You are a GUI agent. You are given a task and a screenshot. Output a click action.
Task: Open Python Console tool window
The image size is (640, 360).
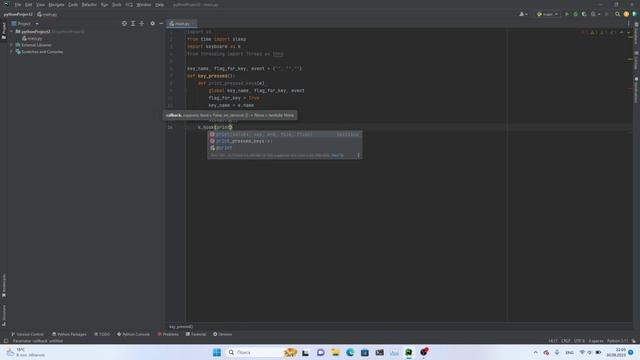pos(133,334)
